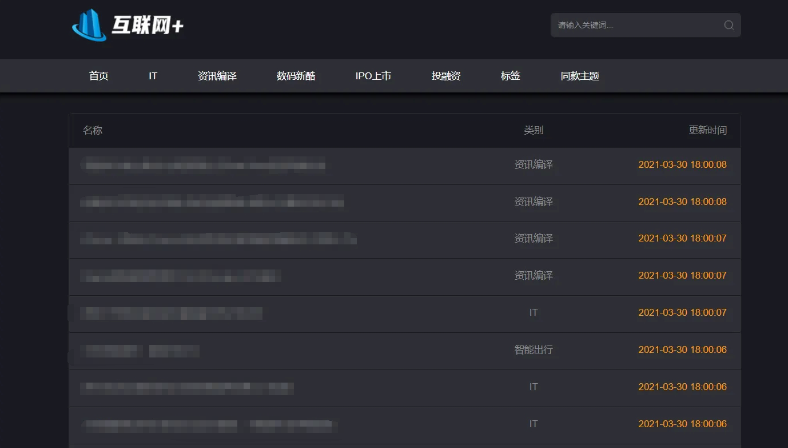Go to the 首页 navigation item
The height and width of the screenshot is (448, 788).
click(x=98, y=76)
